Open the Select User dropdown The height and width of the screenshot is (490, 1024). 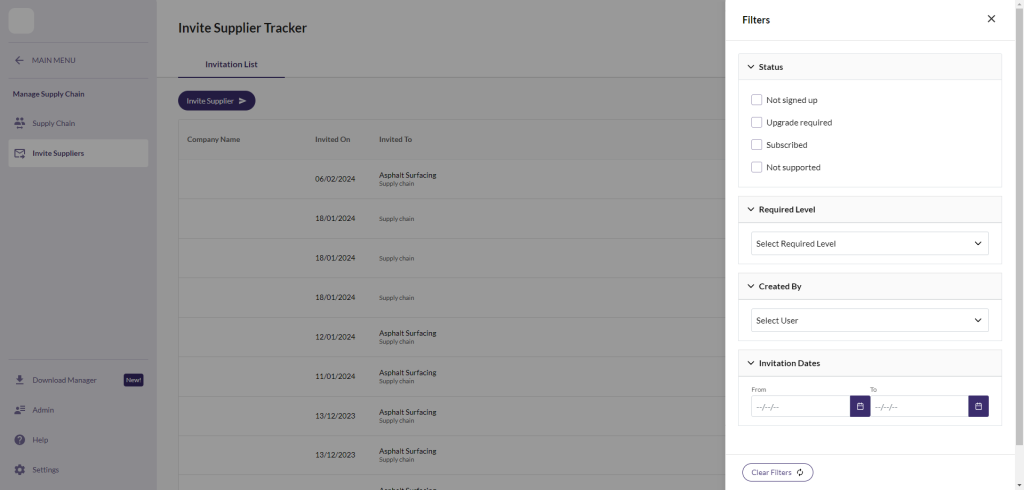pyautogui.click(x=869, y=320)
